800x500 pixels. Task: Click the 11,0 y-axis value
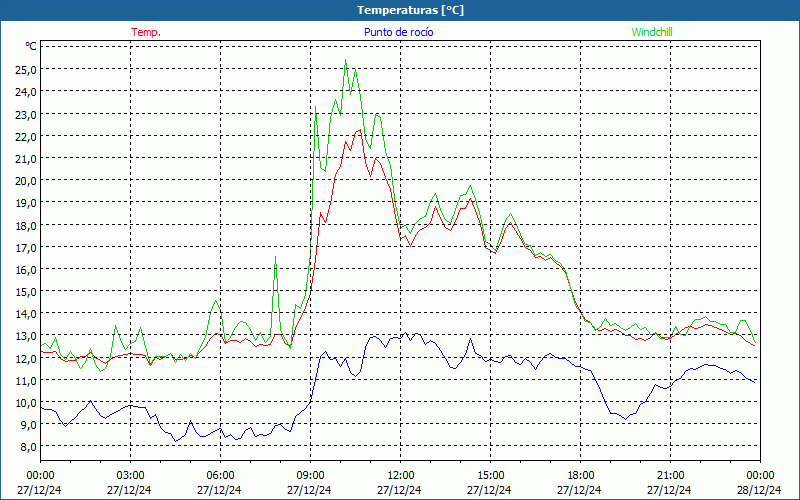26,381
